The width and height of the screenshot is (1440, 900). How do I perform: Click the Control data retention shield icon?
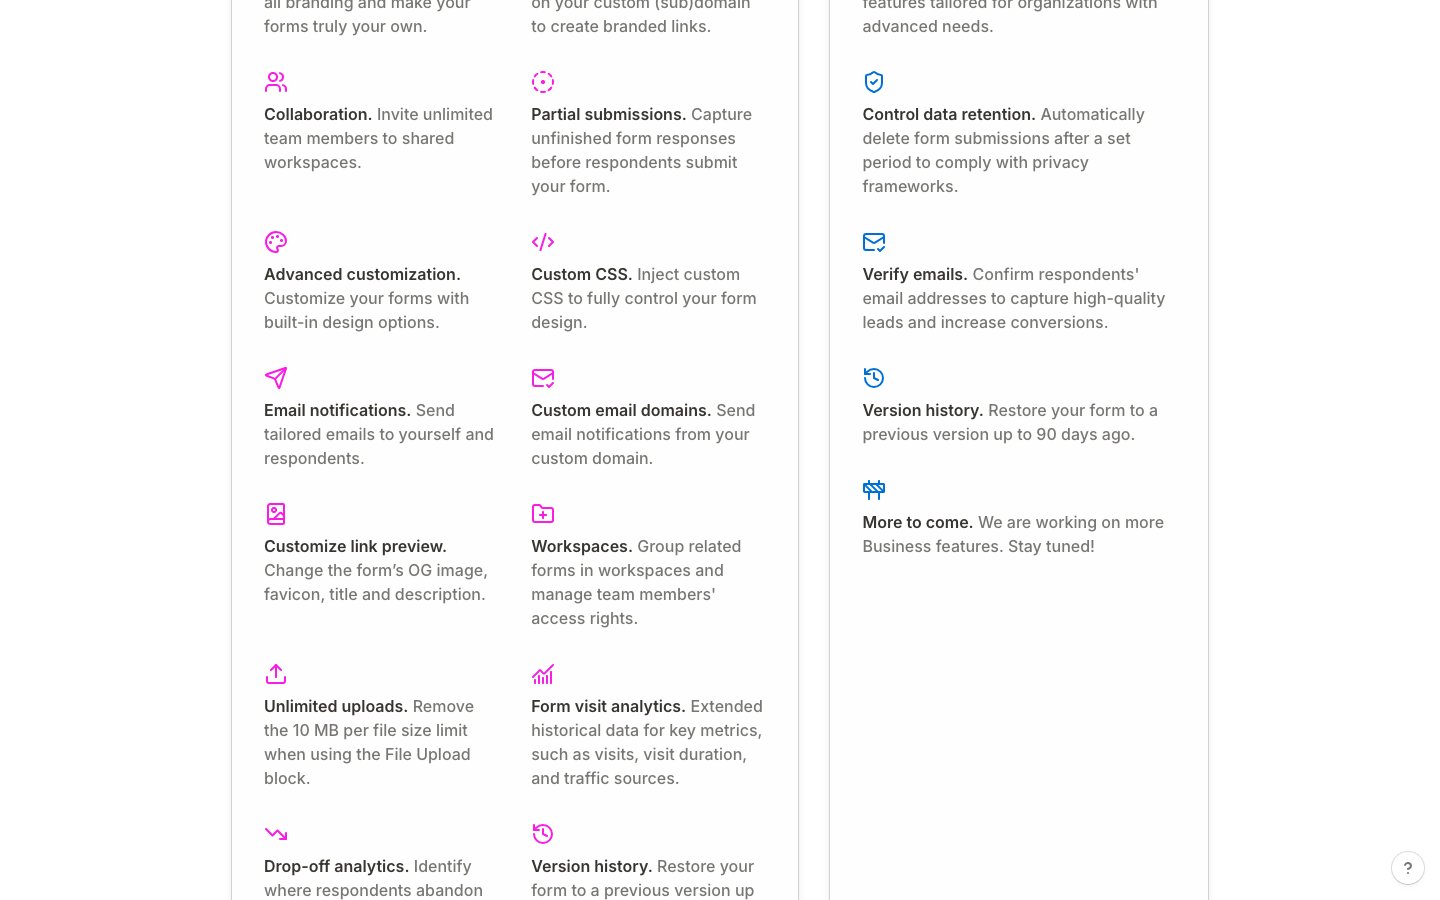(874, 82)
